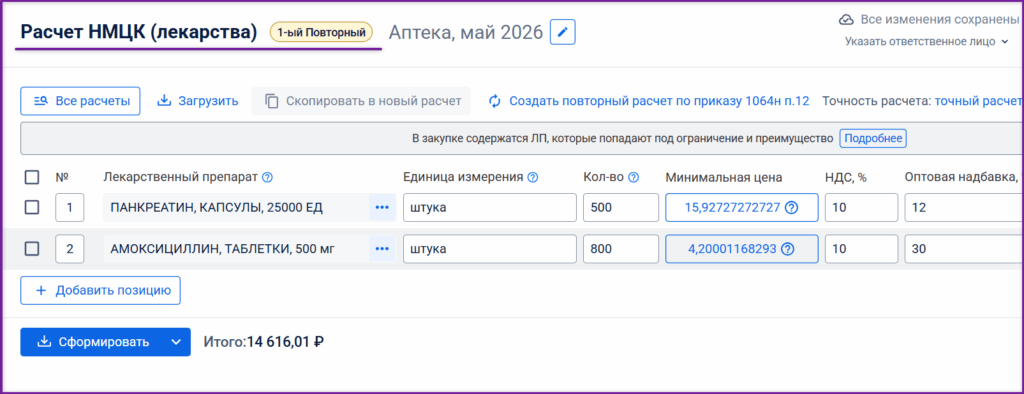Click the Все расчеты button
This screenshot has height=394, width=1024.
(80, 101)
